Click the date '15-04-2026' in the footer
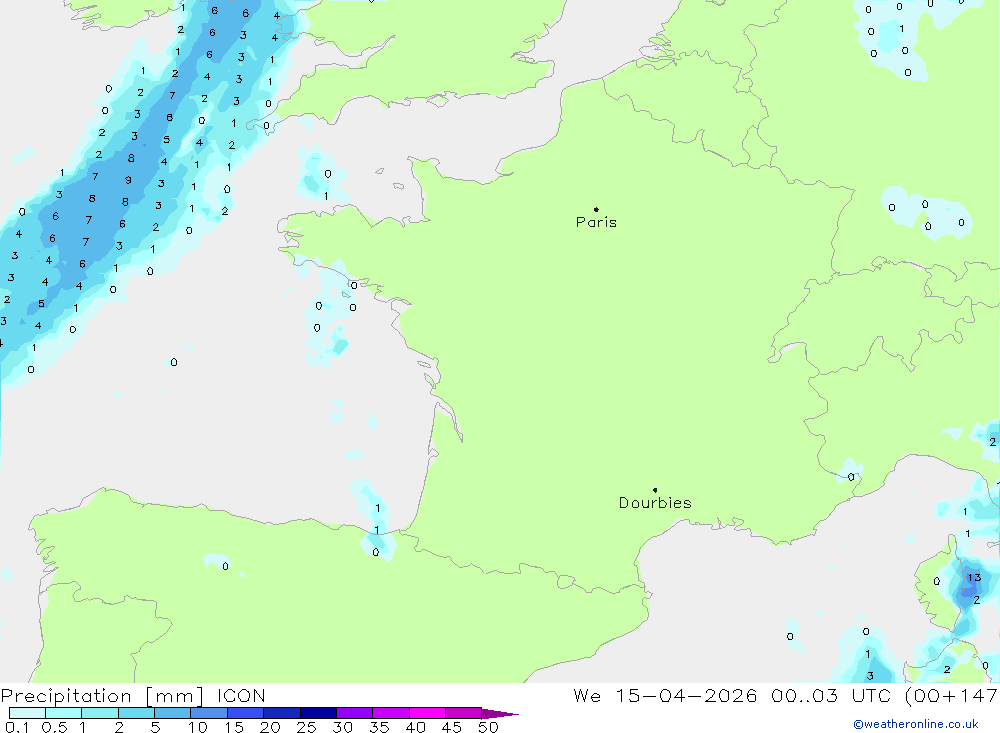1000x733 pixels. coord(686,696)
